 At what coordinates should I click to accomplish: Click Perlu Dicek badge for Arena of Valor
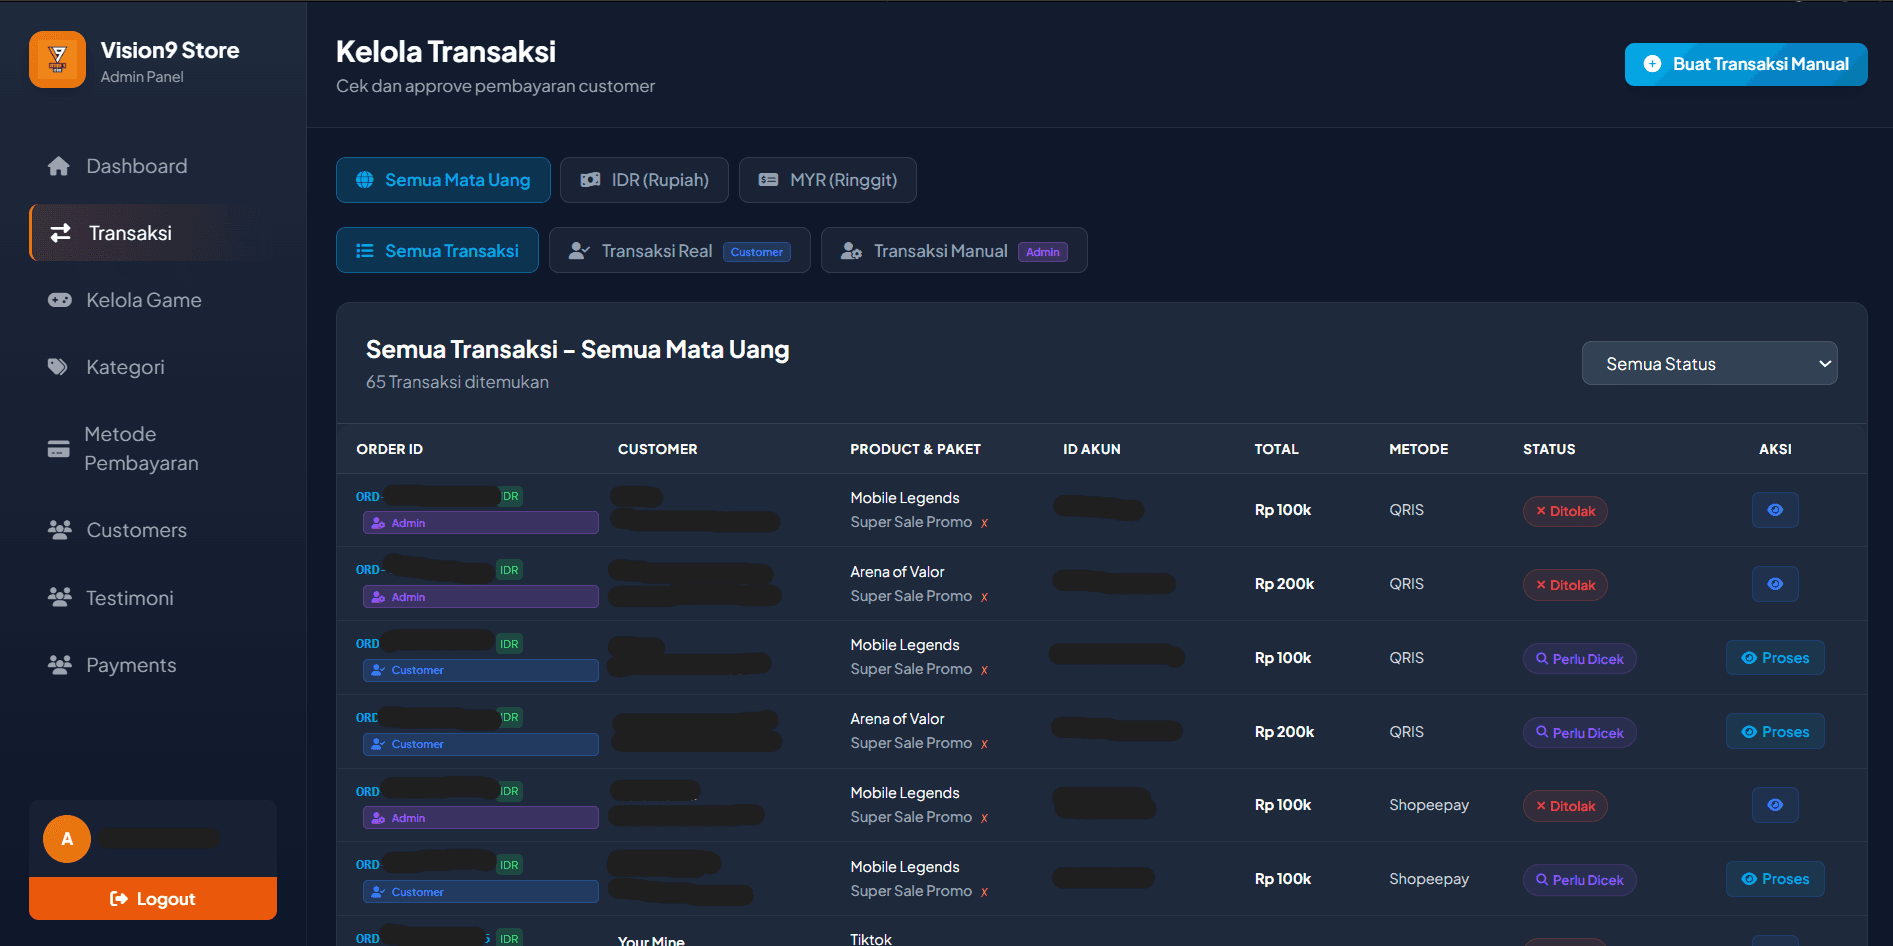[1580, 733]
